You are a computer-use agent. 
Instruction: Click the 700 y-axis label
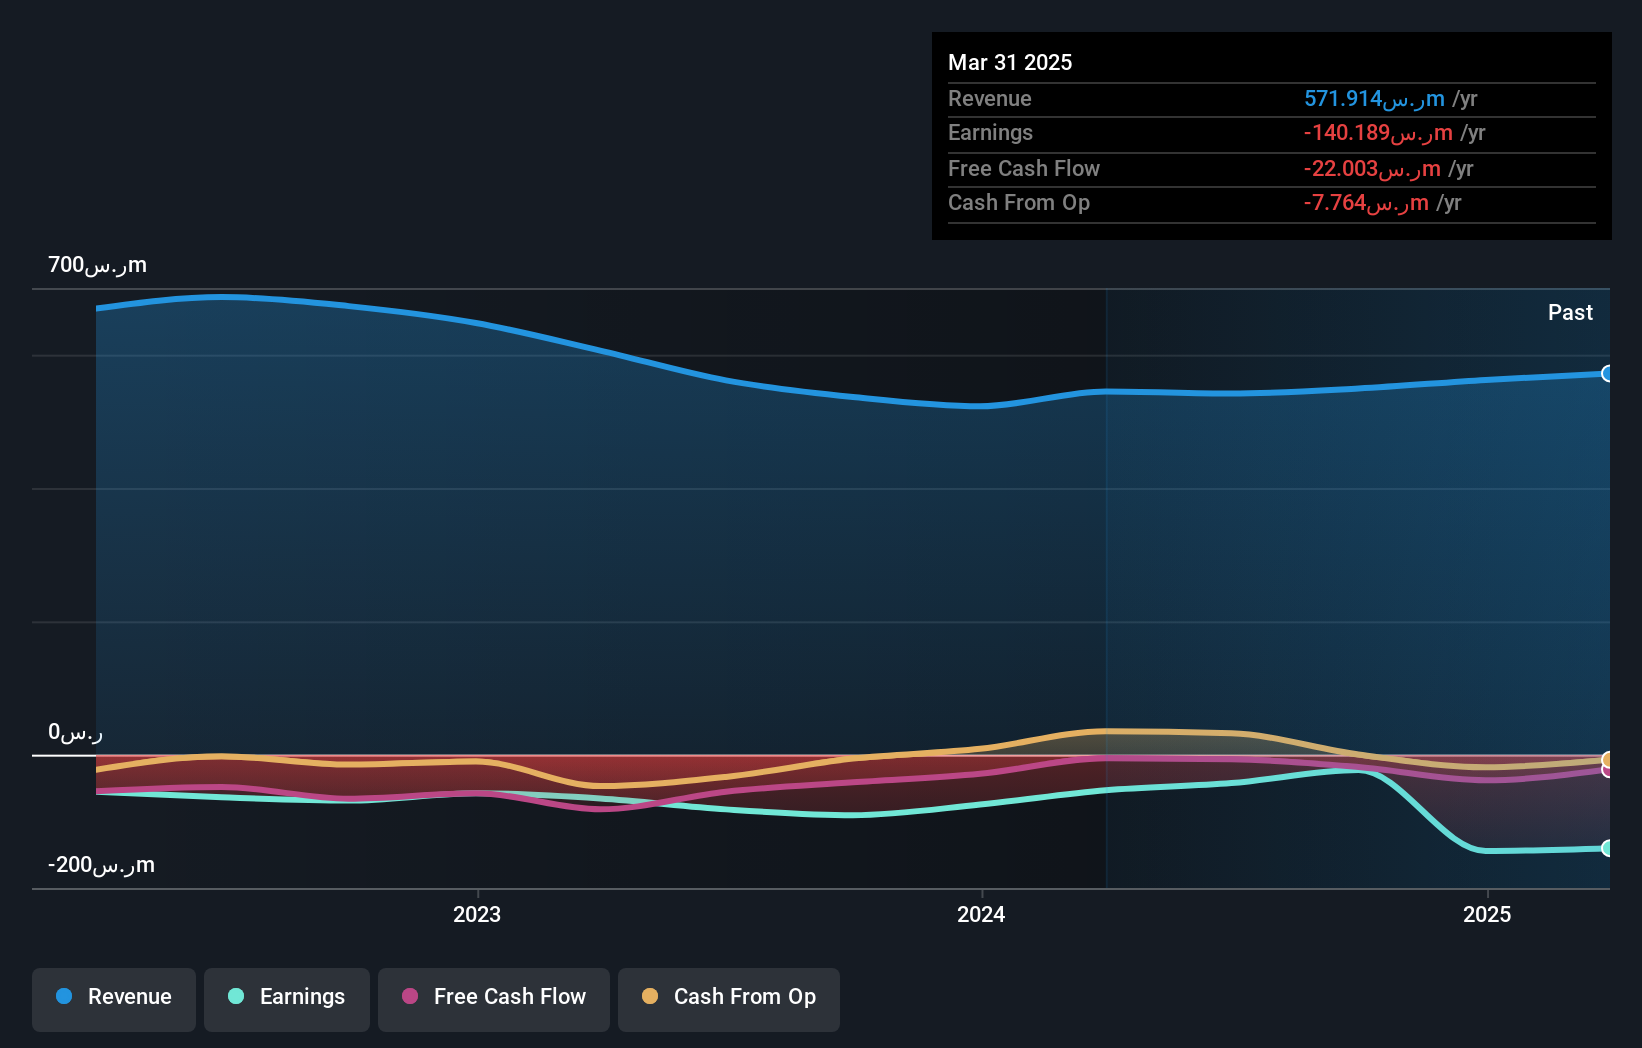click(x=97, y=265)
